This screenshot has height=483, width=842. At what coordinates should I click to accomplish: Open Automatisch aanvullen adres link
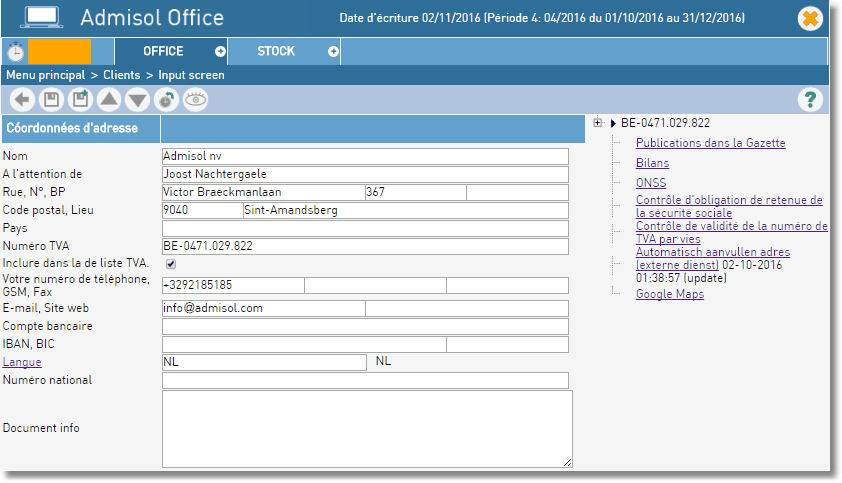713,258
